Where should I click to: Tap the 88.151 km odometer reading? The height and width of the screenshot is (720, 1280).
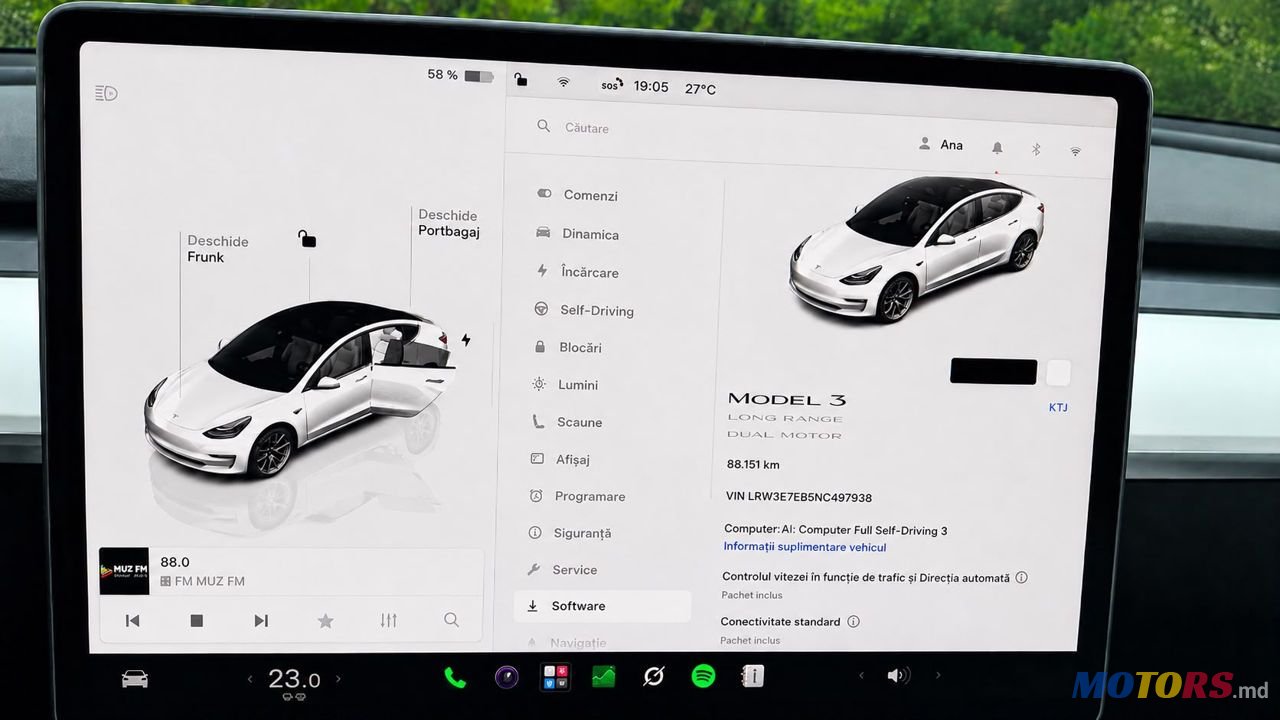click(753, 465)
